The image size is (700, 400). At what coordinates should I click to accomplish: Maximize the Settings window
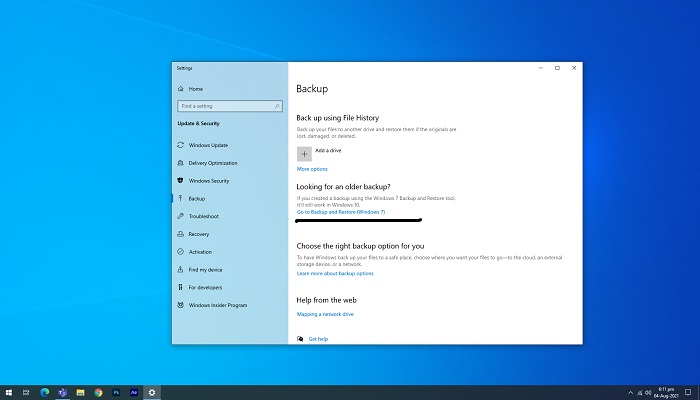coord(557,68)
